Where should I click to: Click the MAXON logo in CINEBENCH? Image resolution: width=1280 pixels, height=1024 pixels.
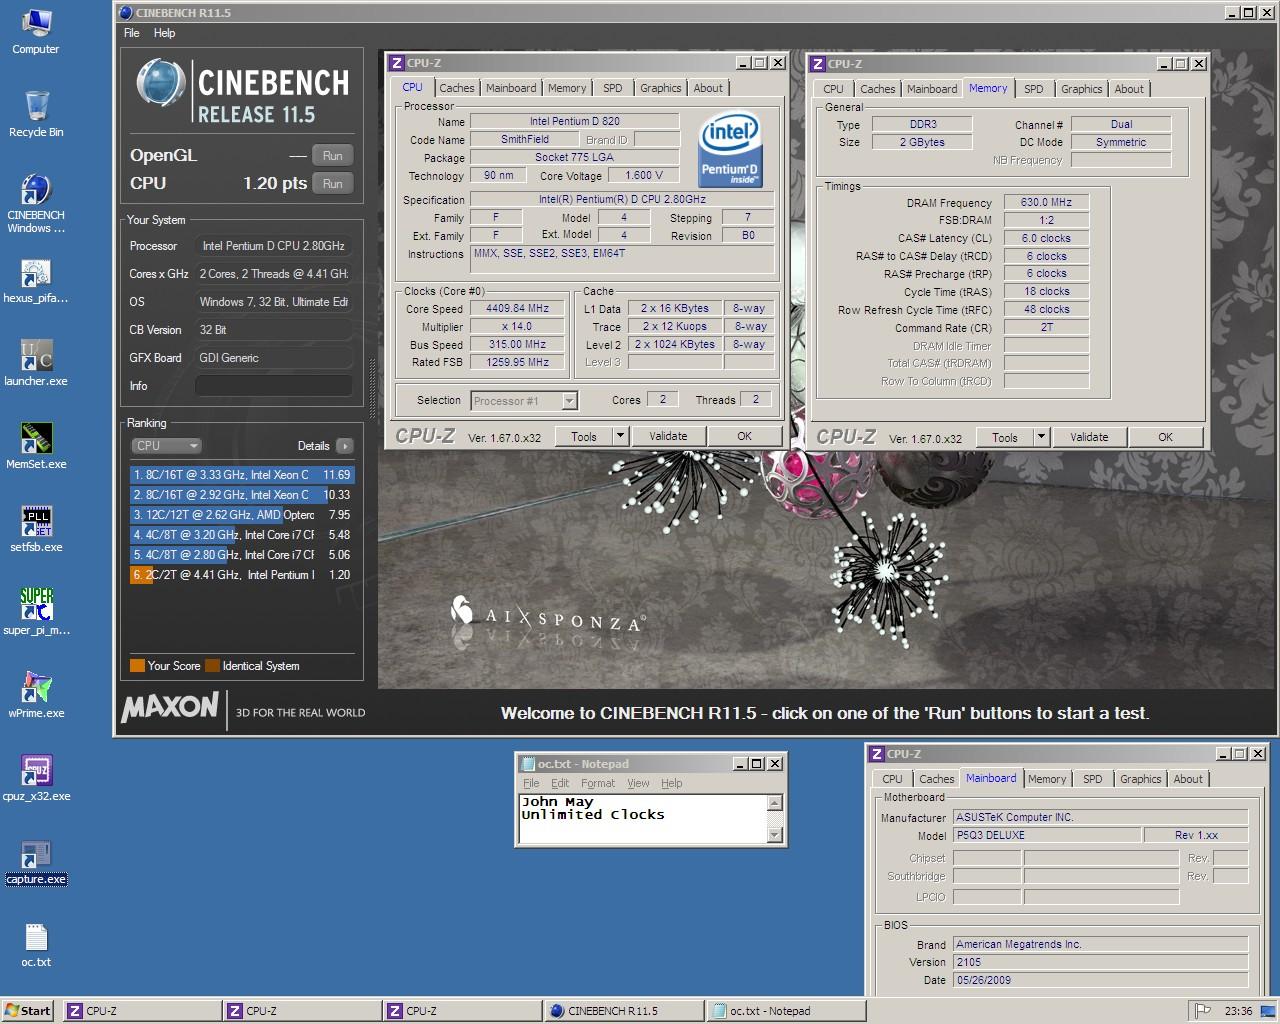click(169, 706)
